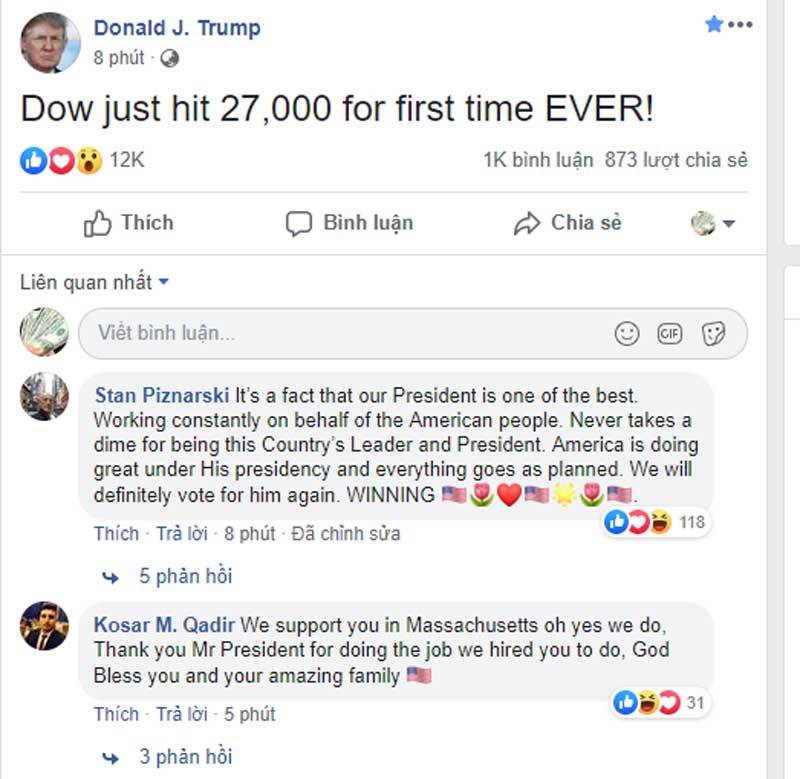Image resolution: width=800 pixels, height=779 pixels.
Task: Click the Bình luận comment button
Action: [x=350, y=223]
